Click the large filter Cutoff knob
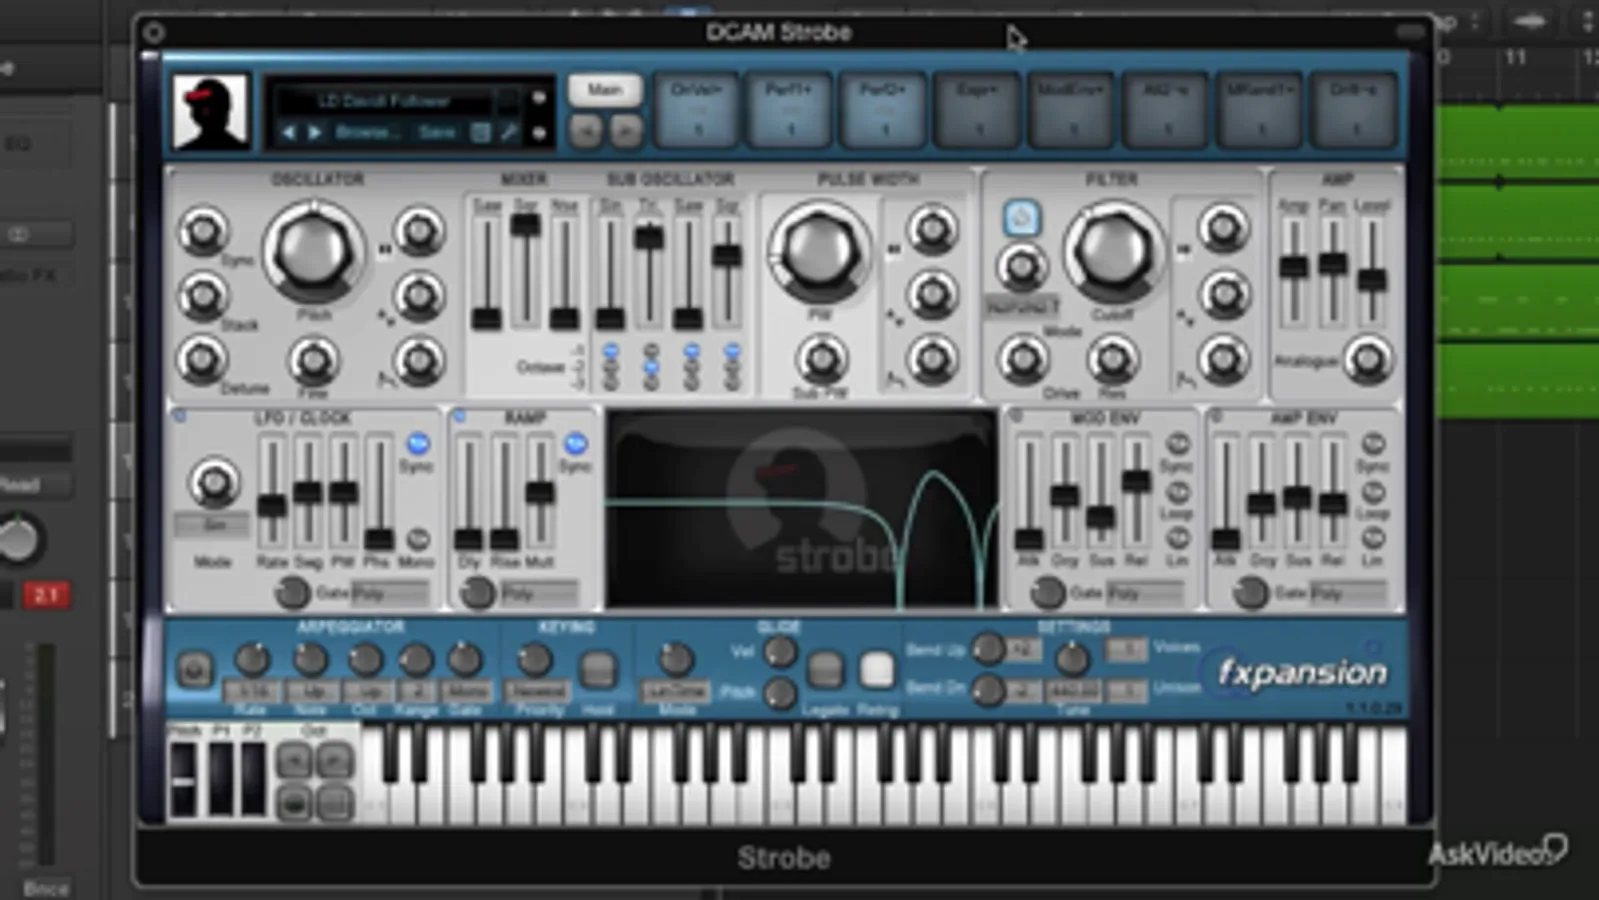 pos(1112,250)
